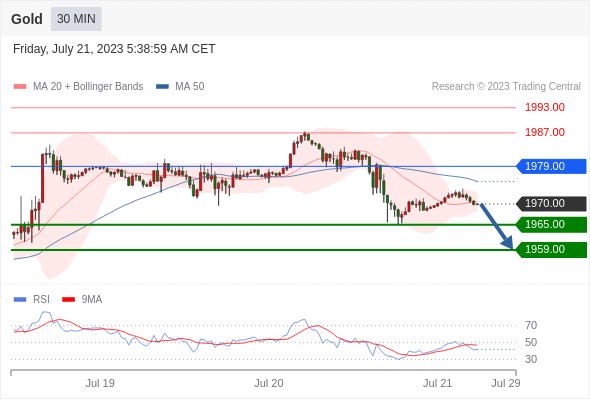Viewport: 590px width, 400px height.
Task: Click the green 1959.00 support tag
Action: [551, 249]
